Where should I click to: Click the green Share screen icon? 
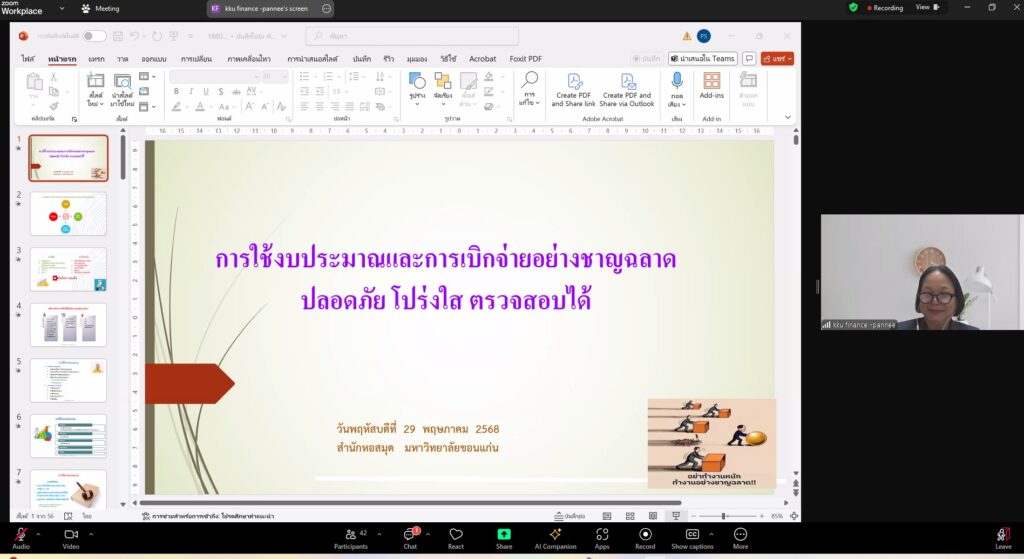click(504, 534)
